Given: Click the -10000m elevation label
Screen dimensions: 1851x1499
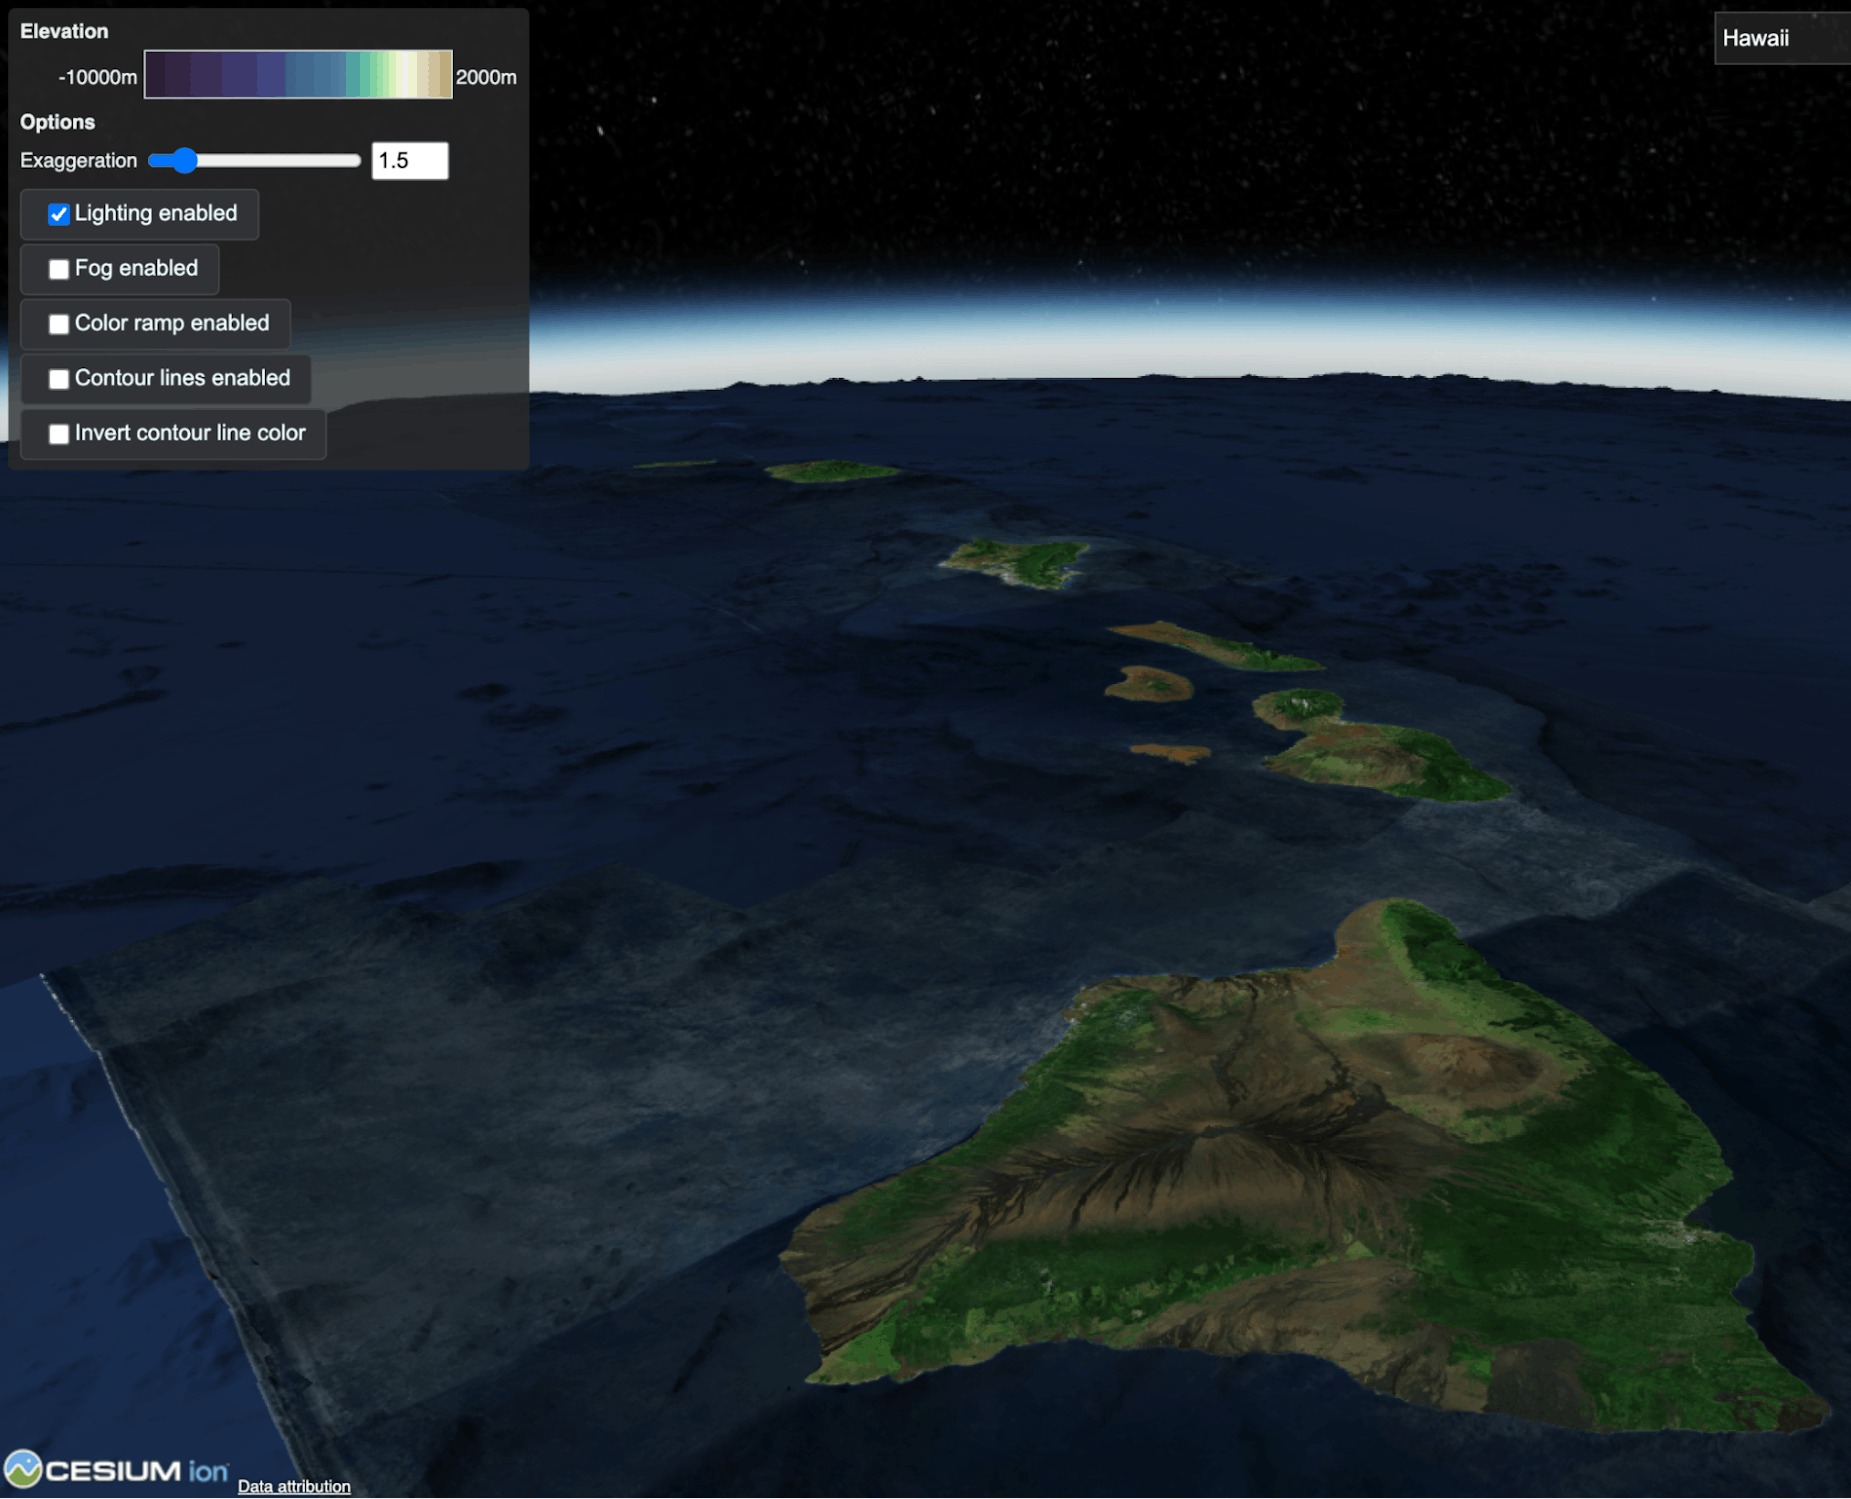Looking at the screenshot, I should (x=98, y=77).
